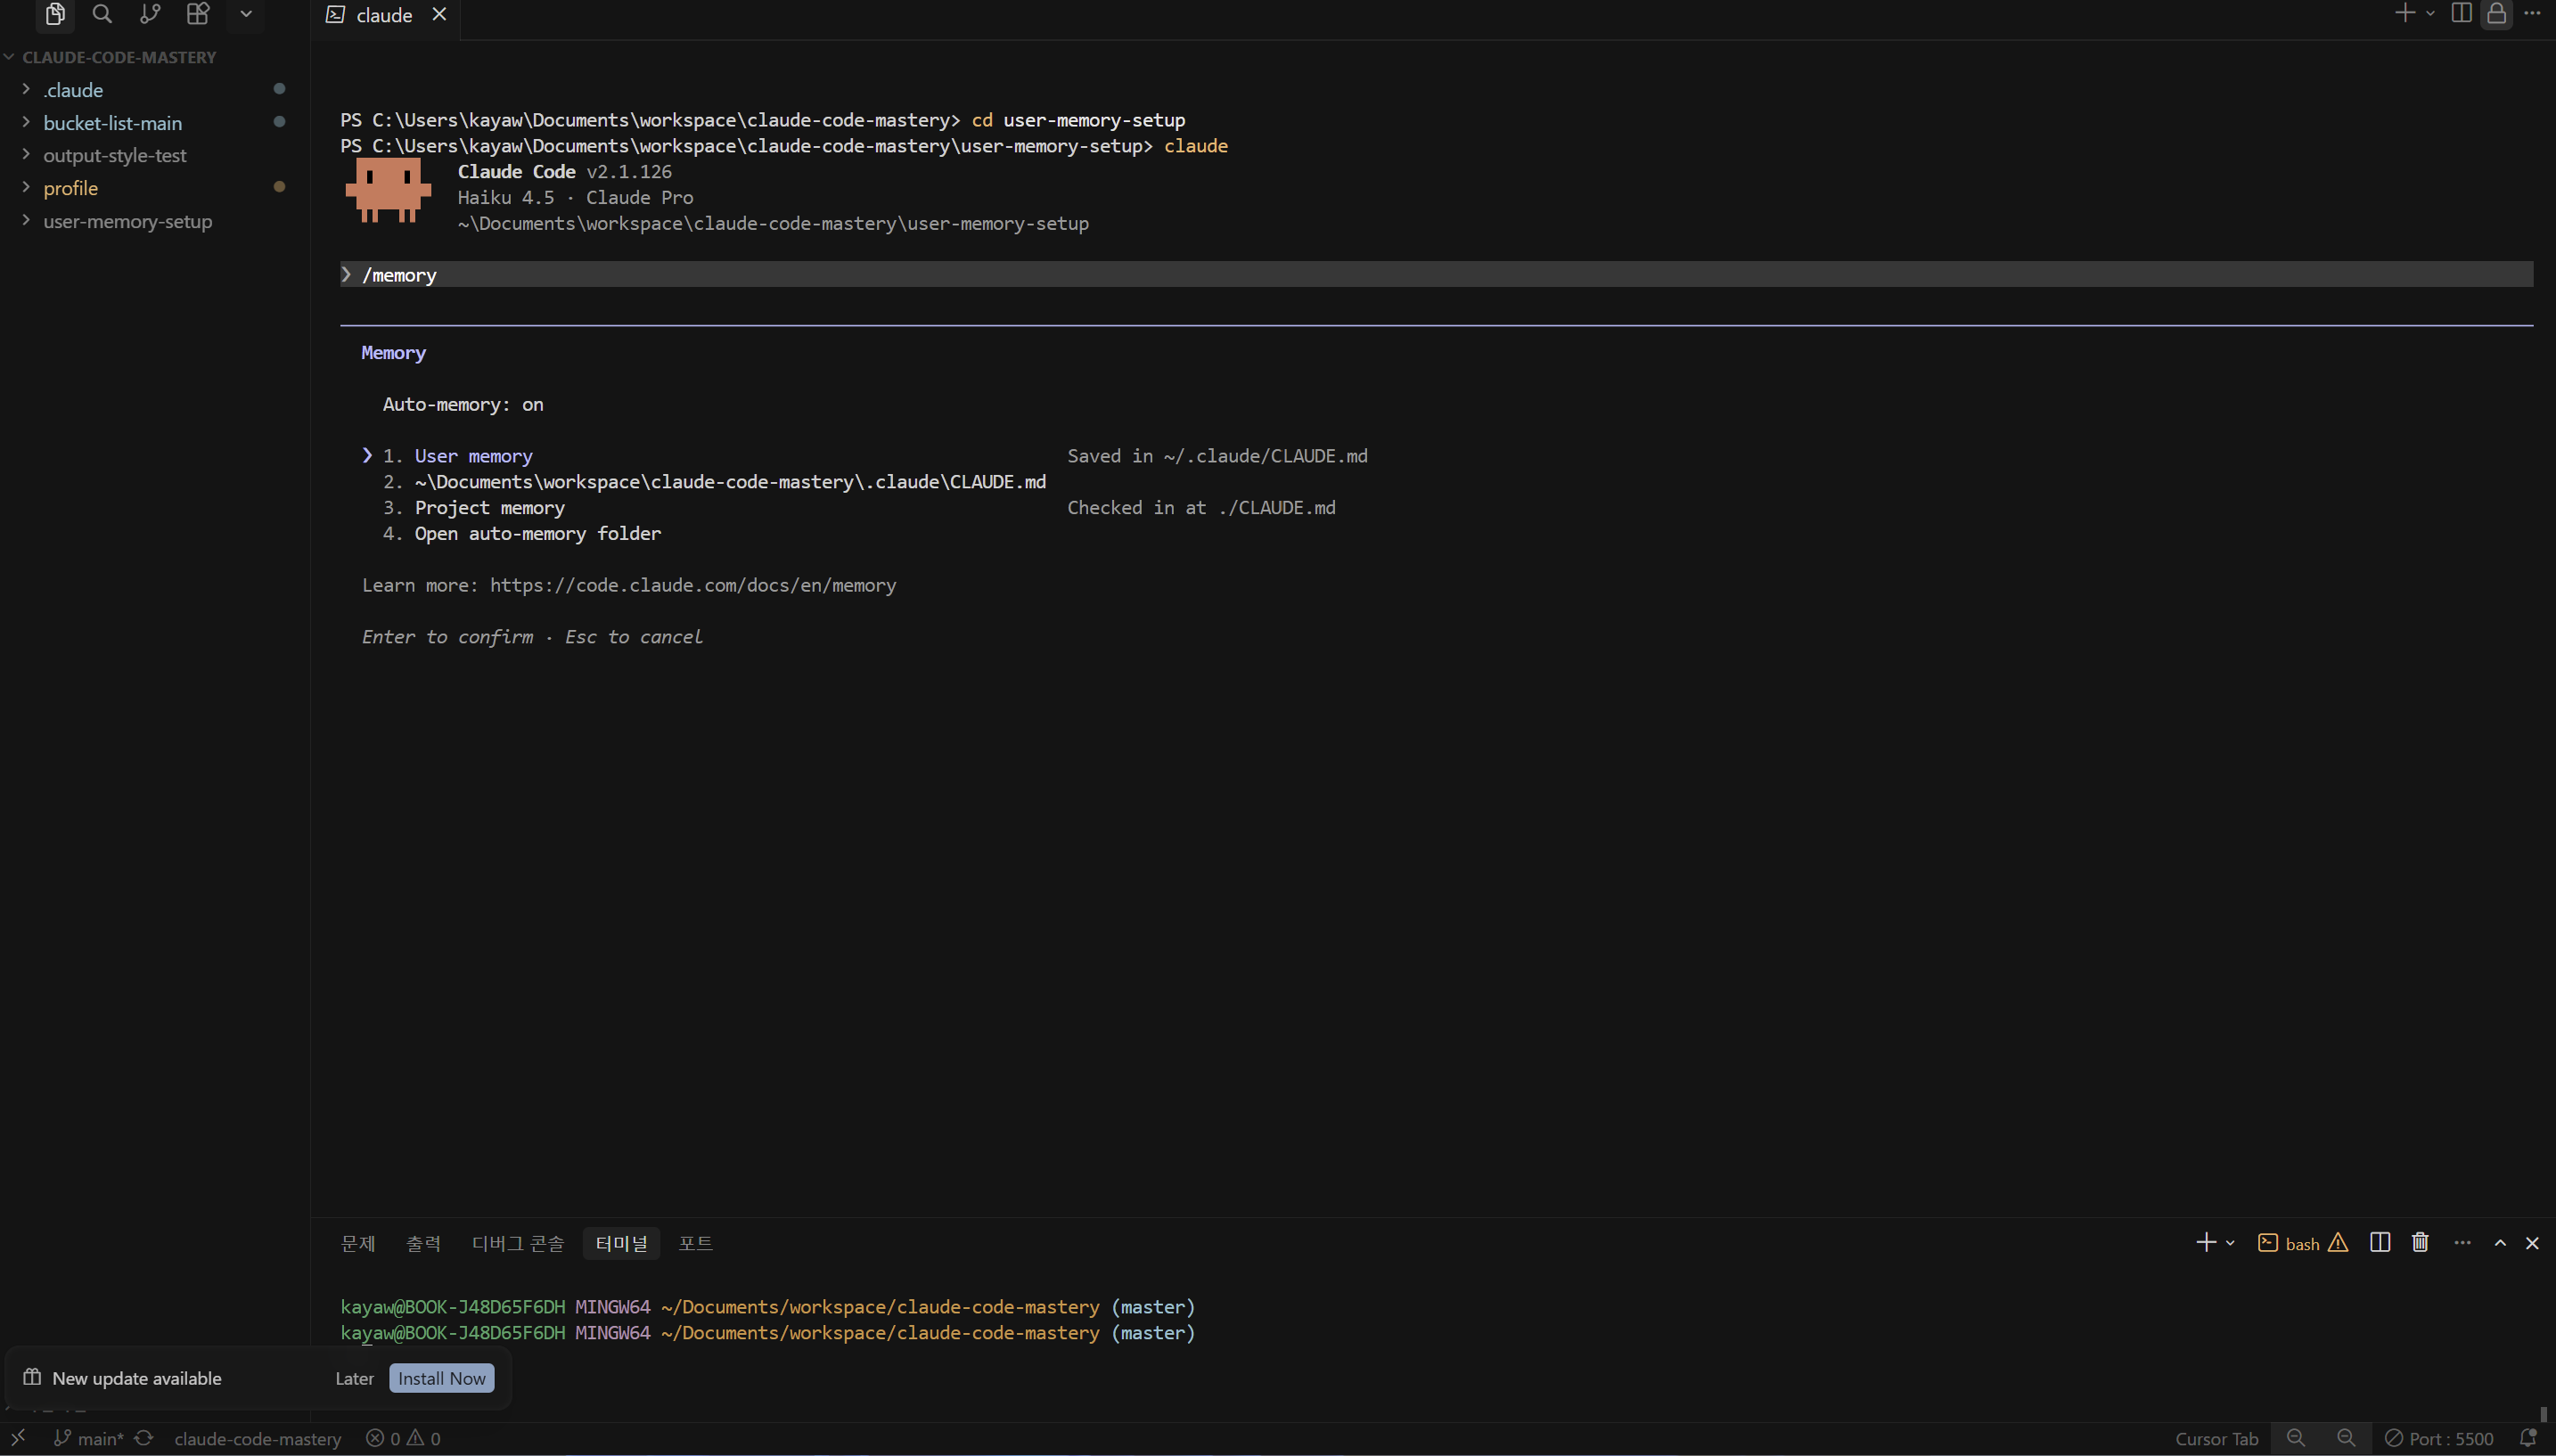This screenshot has width=2556, height=1456.
Task: Expand the additional sidebar views chevron
Action: coord(246,14)
